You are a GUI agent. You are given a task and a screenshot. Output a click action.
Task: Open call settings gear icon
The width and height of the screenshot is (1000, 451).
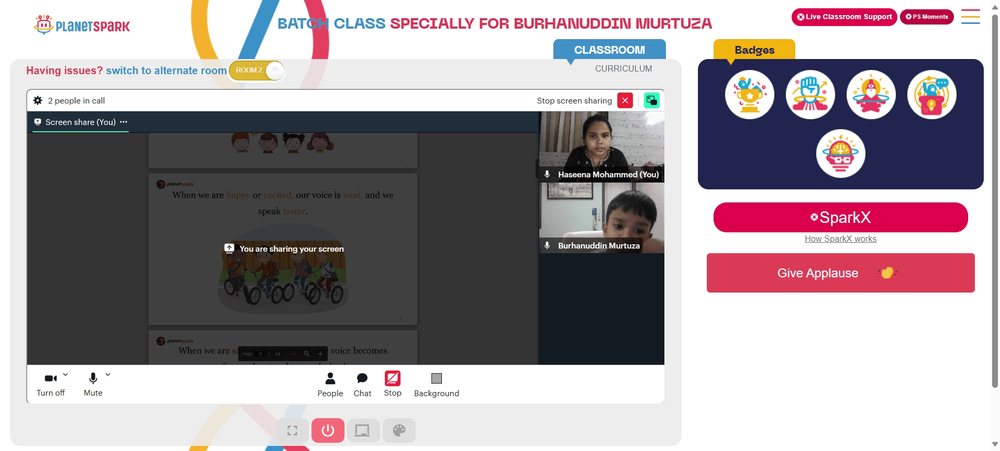38,100
